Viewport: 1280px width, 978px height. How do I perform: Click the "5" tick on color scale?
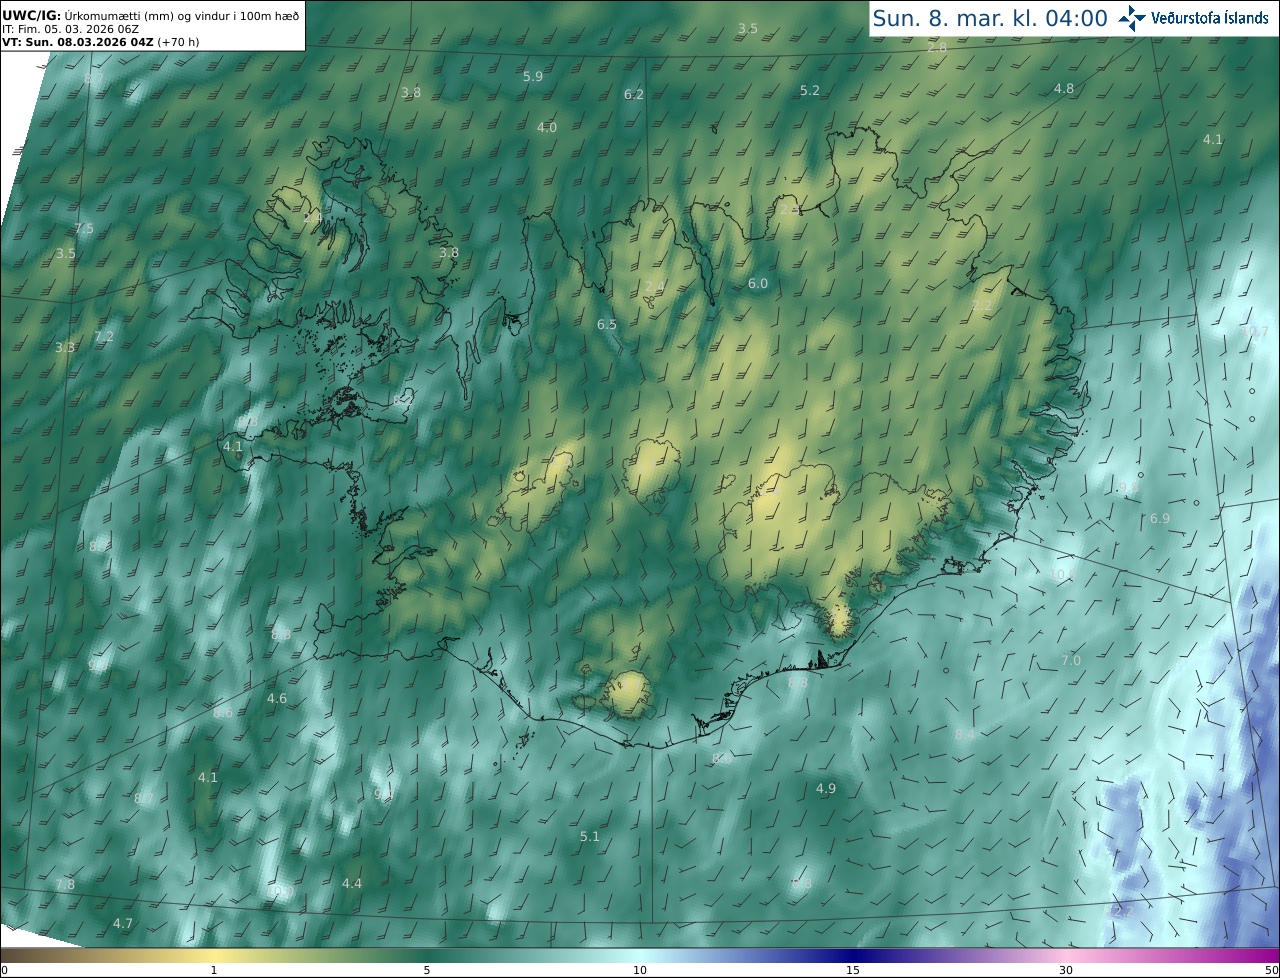pyautogui.click(x=427, y=970)
